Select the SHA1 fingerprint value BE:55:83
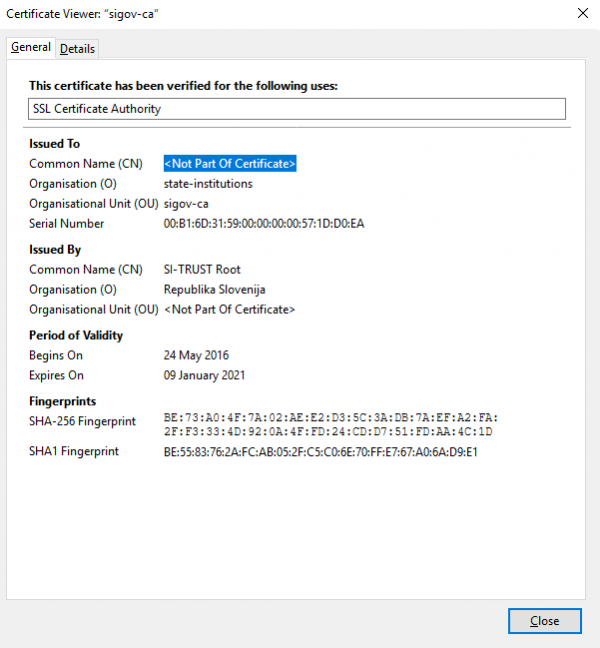This screenshot has width=600, height=648. click(x=320, y=452)
